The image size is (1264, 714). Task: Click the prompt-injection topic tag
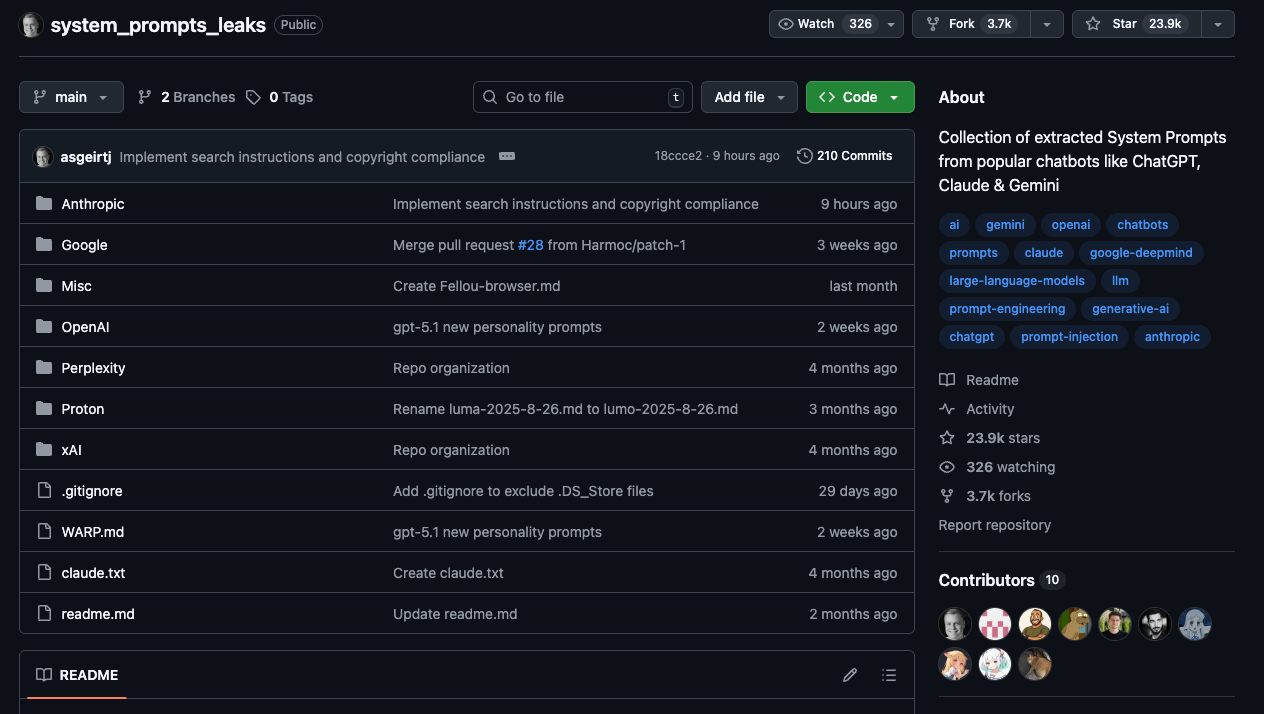[1069, 337]
